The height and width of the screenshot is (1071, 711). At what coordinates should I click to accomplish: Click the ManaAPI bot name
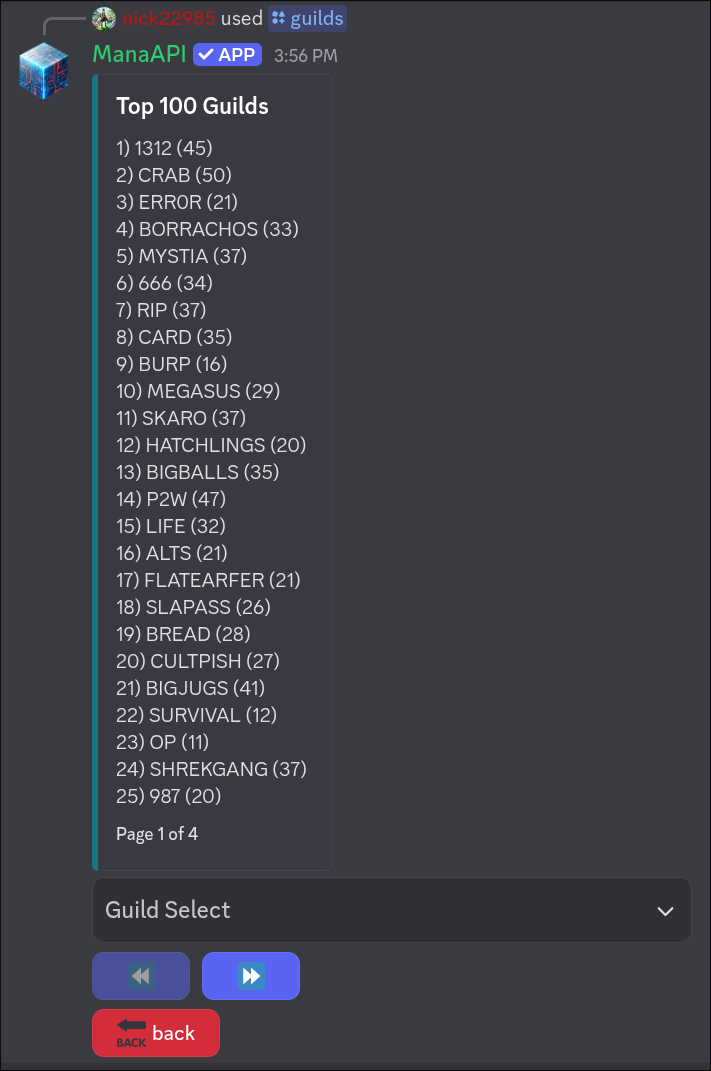pyautogui.click(x=138, y=55)
